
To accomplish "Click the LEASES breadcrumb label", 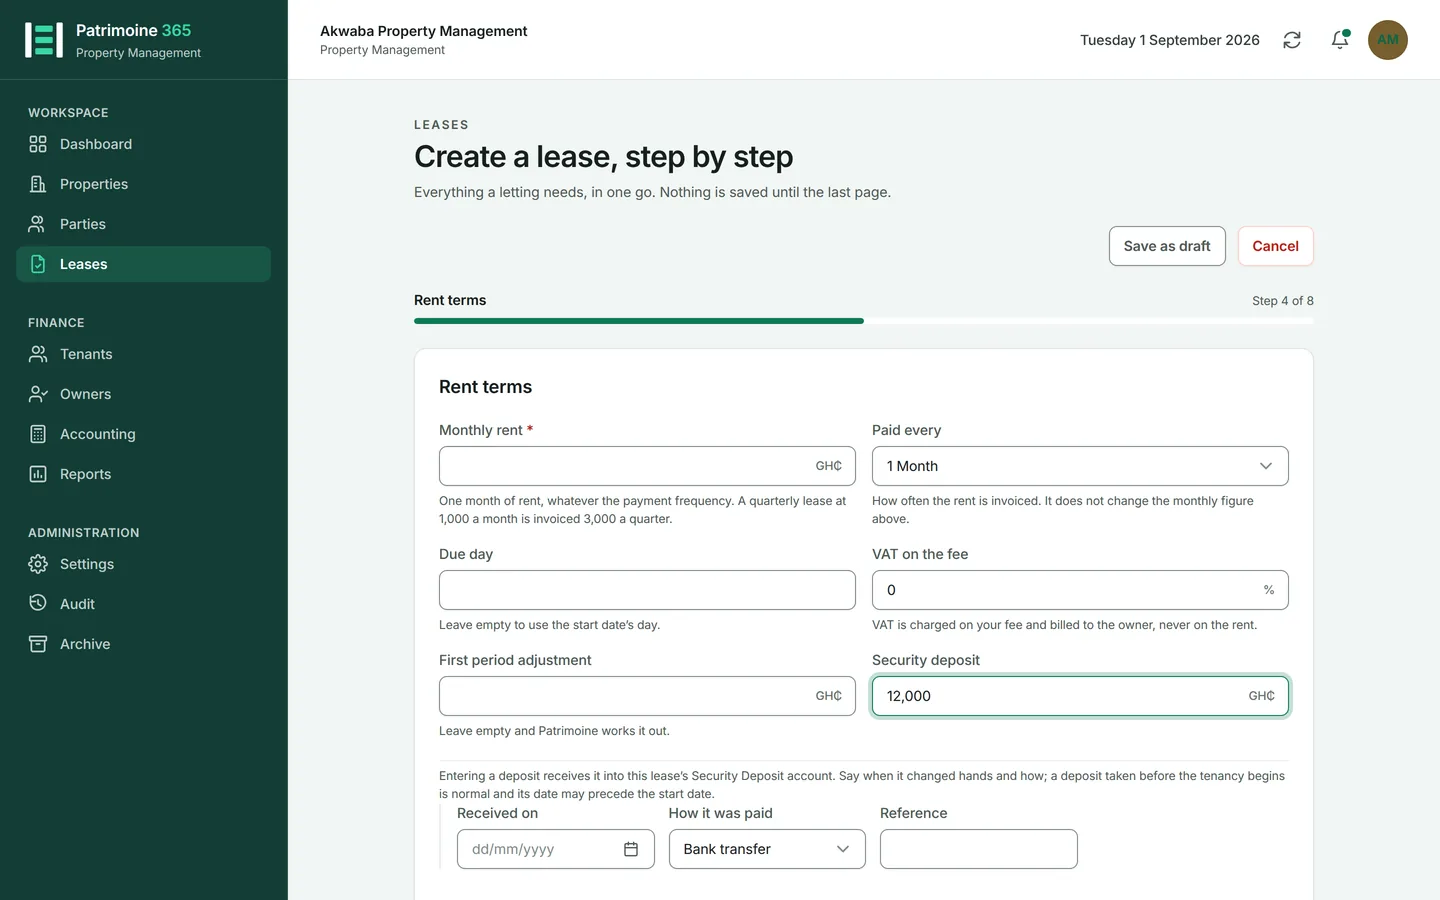I will click(441, 125).
